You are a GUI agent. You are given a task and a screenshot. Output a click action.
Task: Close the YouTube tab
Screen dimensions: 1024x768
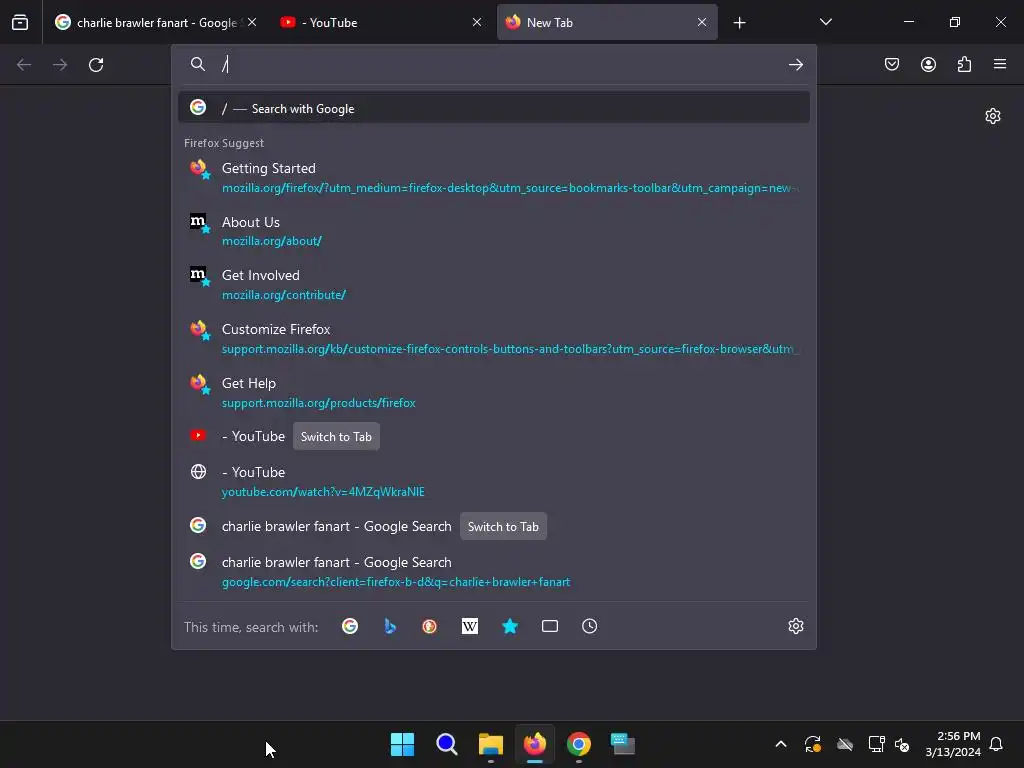pyautogui.click(x=477, y=22)
